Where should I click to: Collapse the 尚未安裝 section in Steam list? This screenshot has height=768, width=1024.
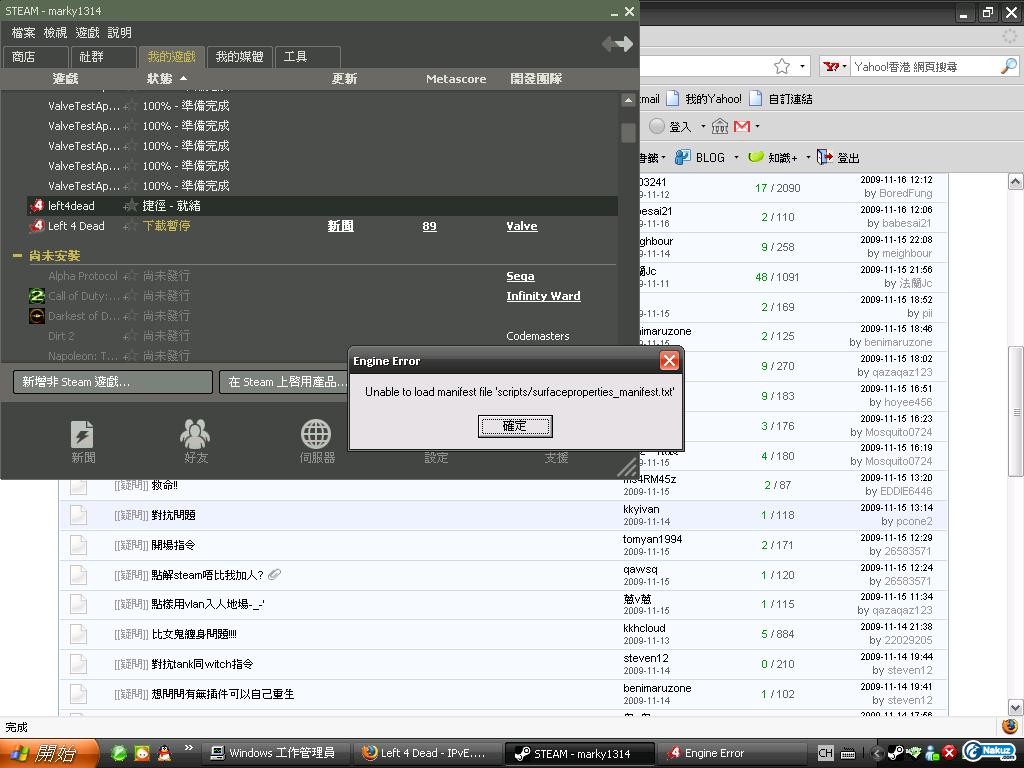coord(17,256)
